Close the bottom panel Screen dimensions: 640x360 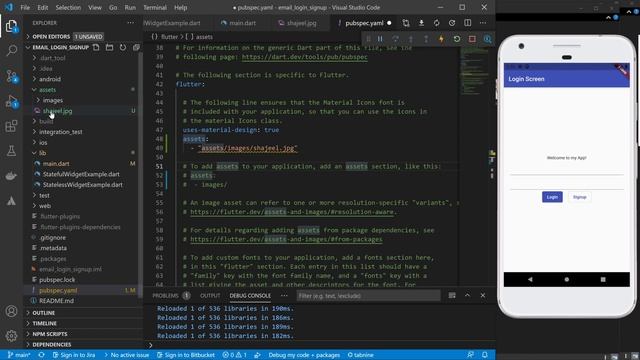click(x=483, y=295)
